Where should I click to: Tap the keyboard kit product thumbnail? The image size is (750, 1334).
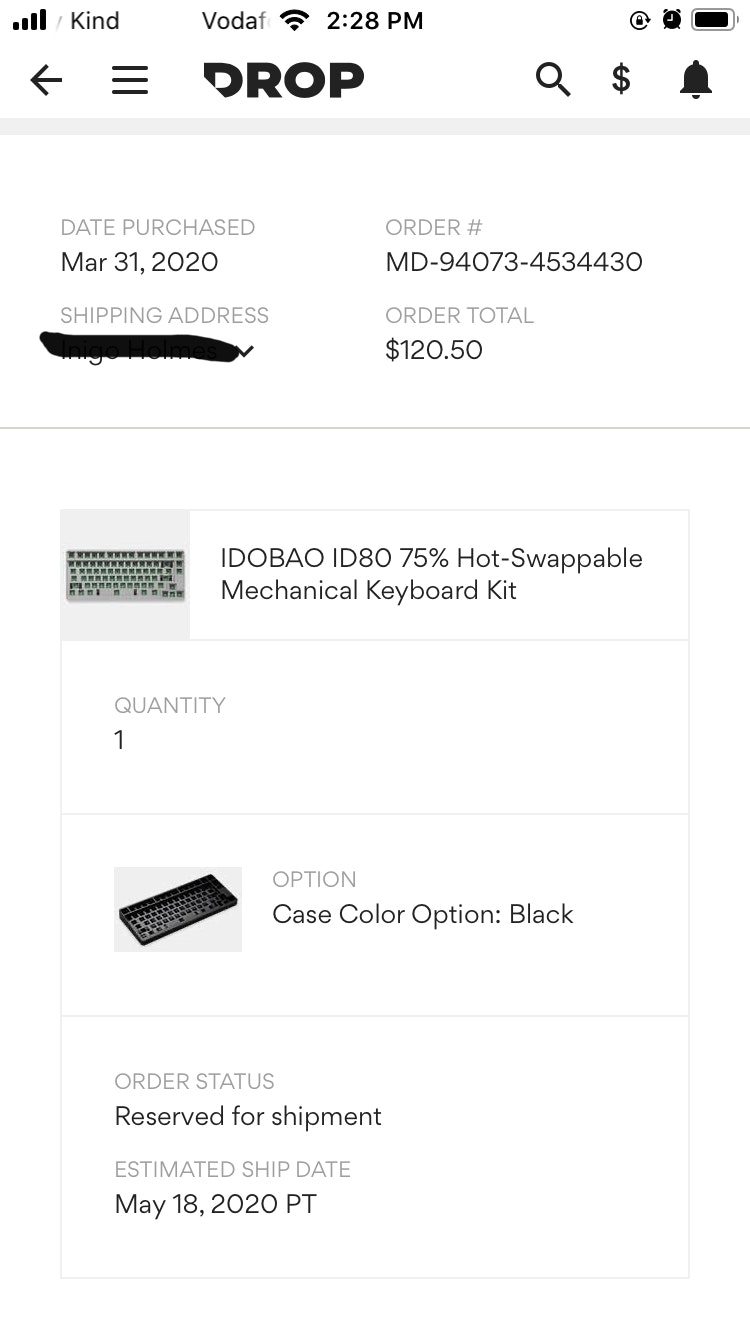tap(125, 575)
